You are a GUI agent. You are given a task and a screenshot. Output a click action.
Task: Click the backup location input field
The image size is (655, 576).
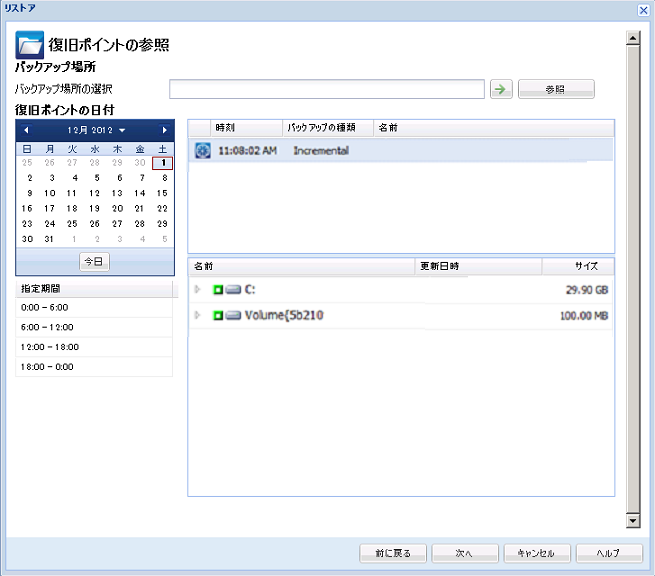coord(327,90)
